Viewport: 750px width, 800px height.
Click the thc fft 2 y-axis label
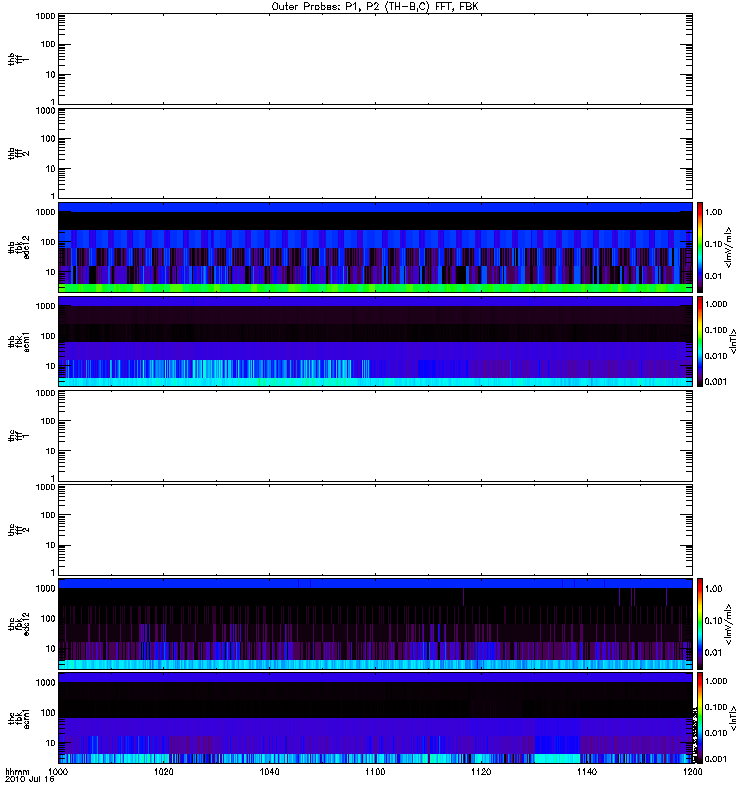point(18,531)
